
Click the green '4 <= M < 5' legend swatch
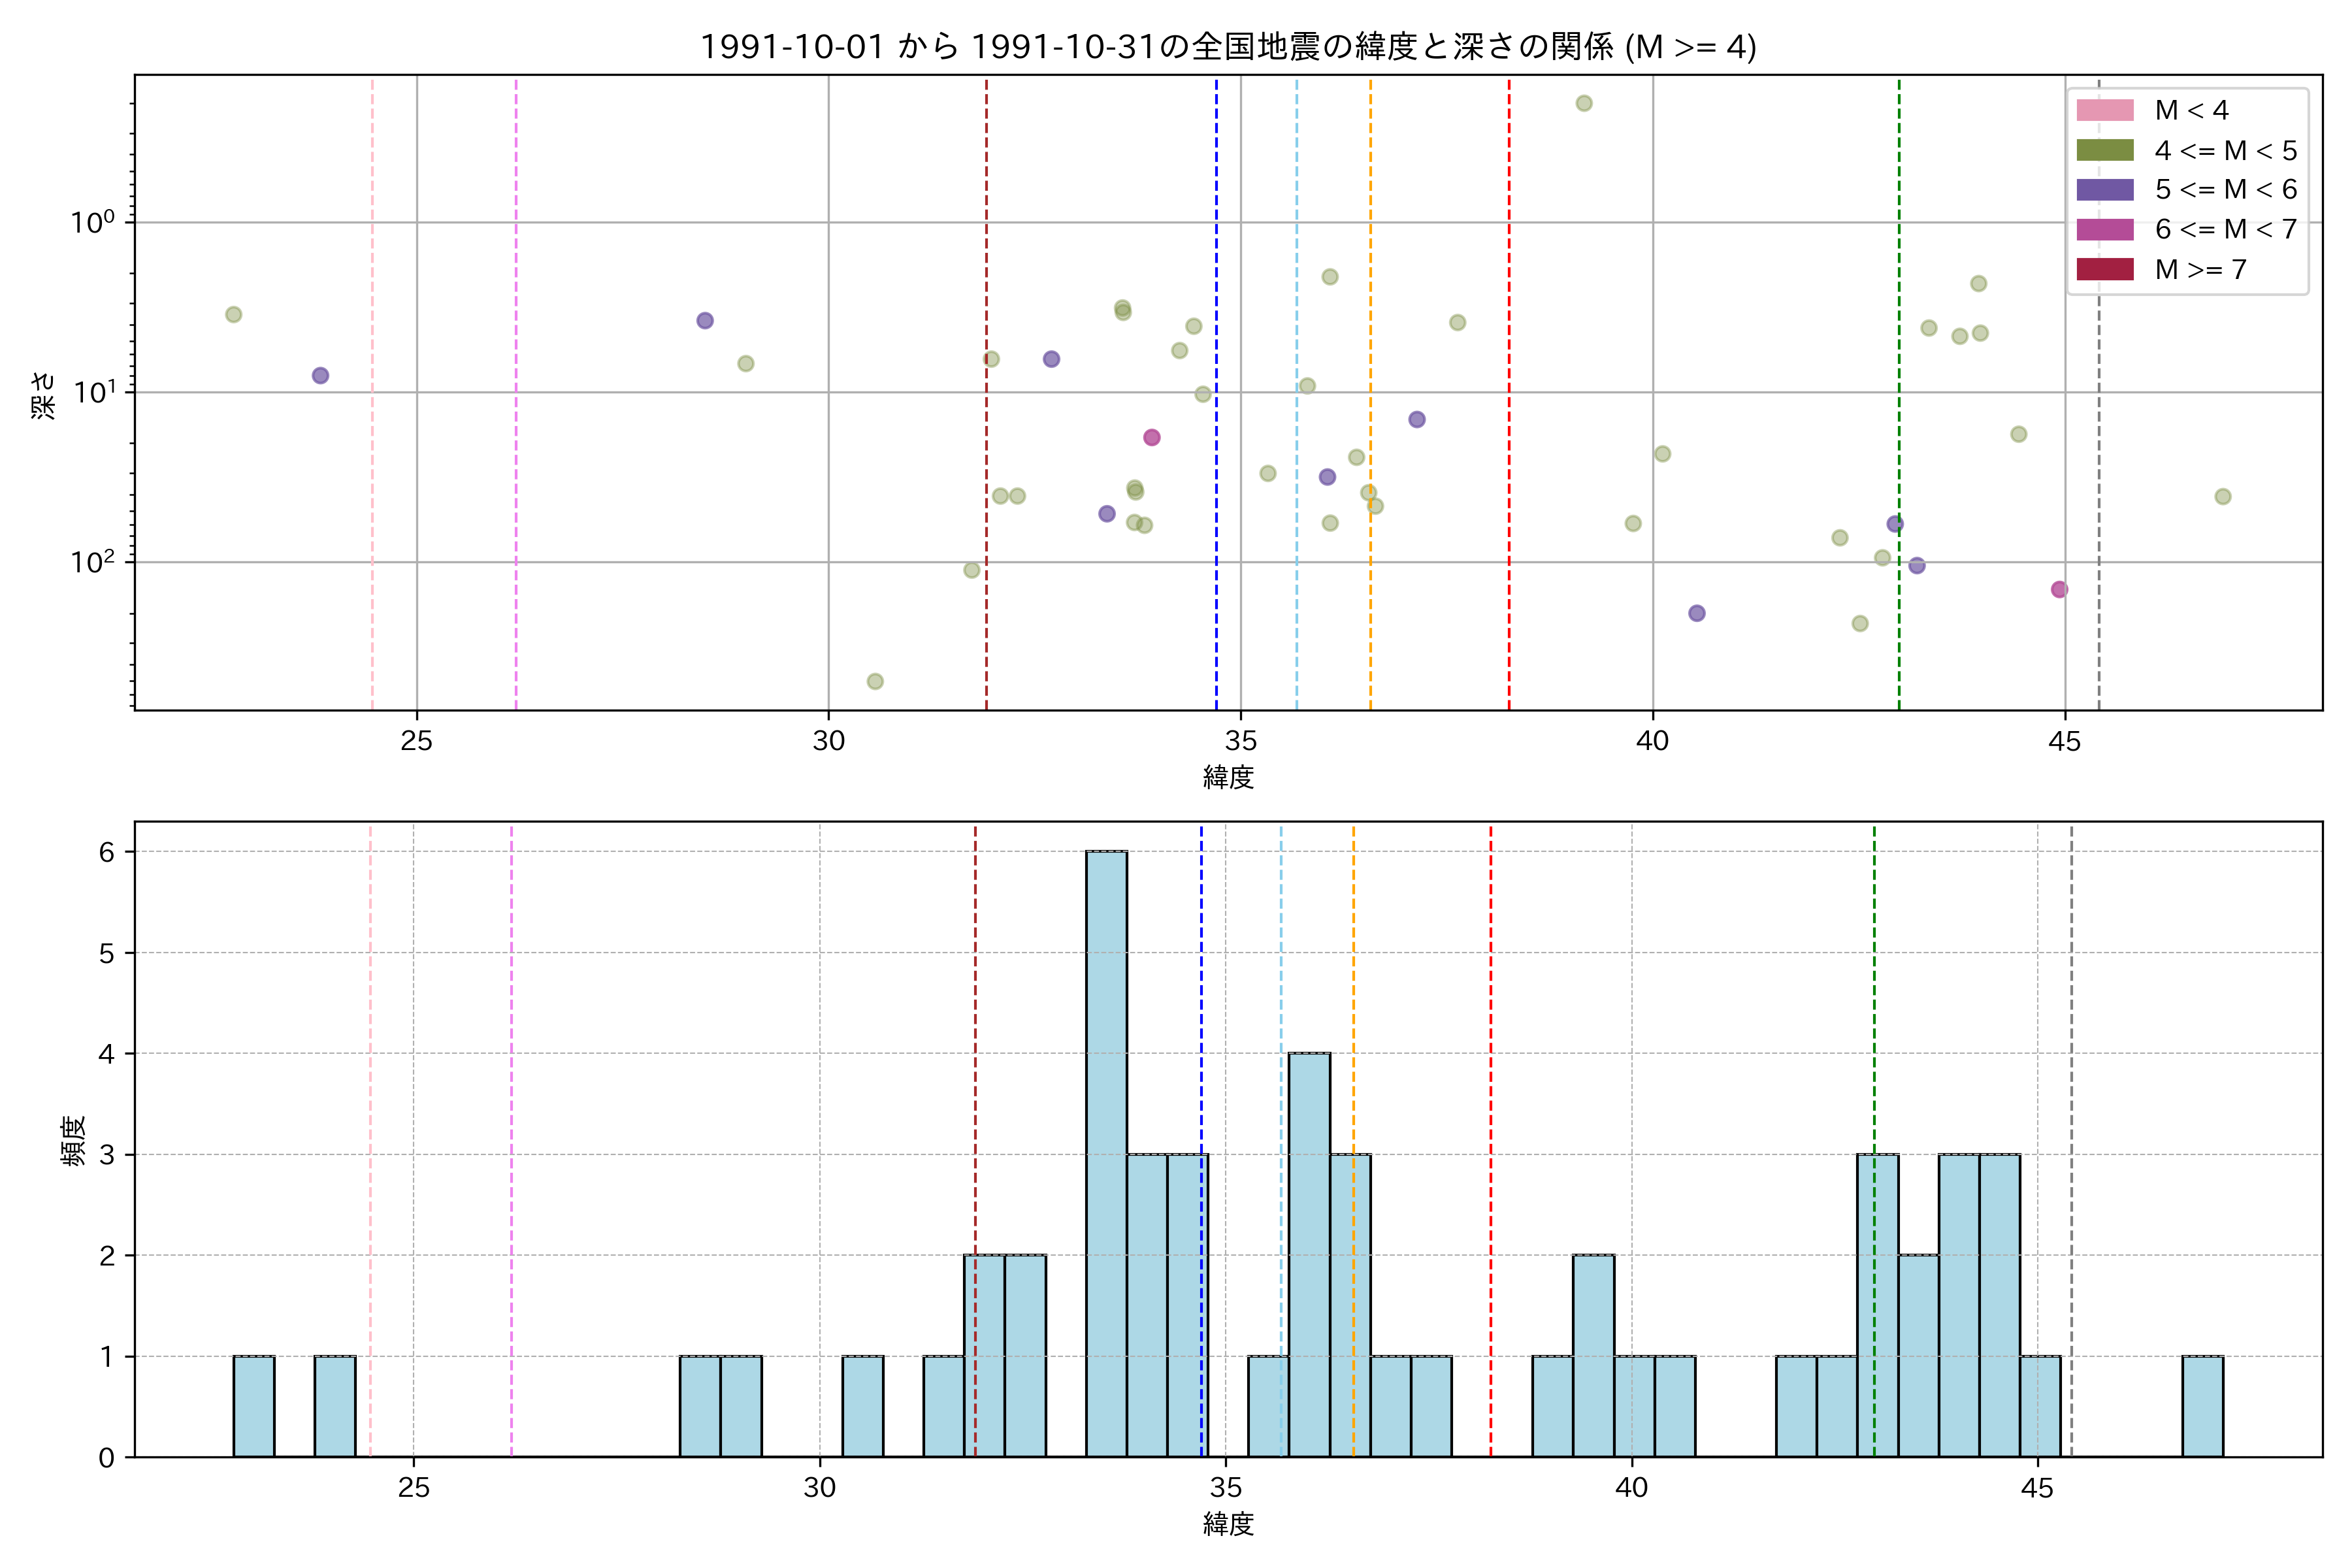point(2104,150)
